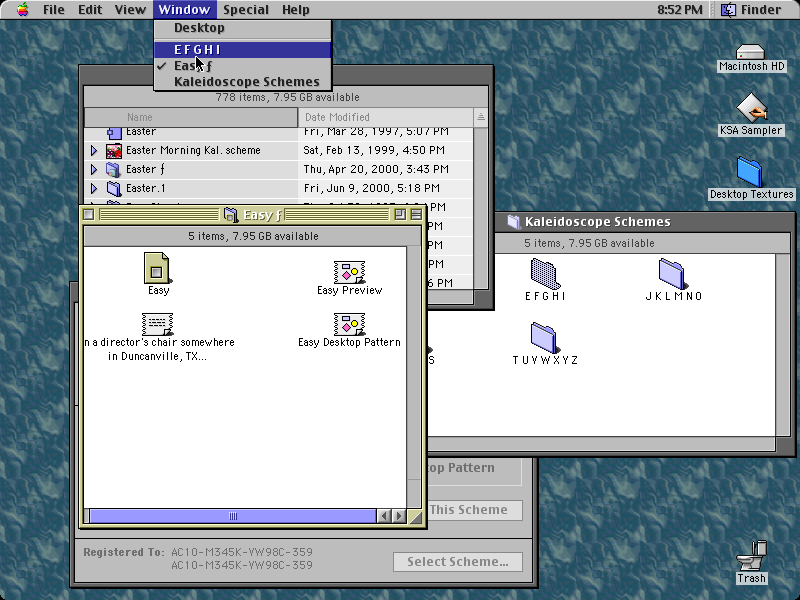Click Kaleidoscope Schemes 5 items status text
Viewport: 800px width, 600px height.
[x=589, y=243]
